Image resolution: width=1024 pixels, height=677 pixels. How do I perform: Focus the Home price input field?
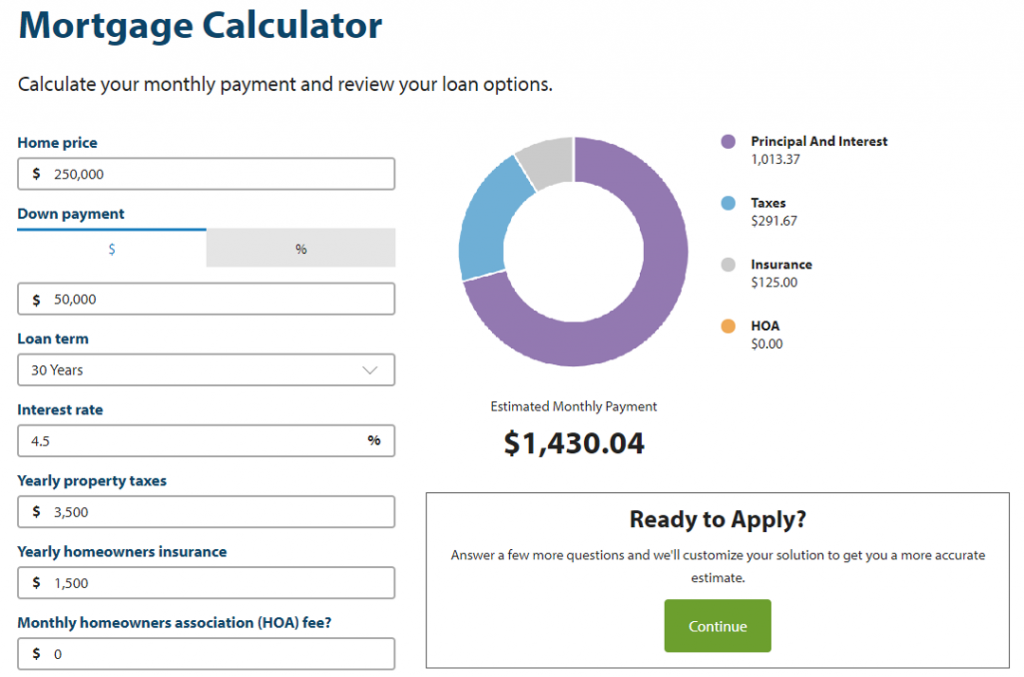215,174
